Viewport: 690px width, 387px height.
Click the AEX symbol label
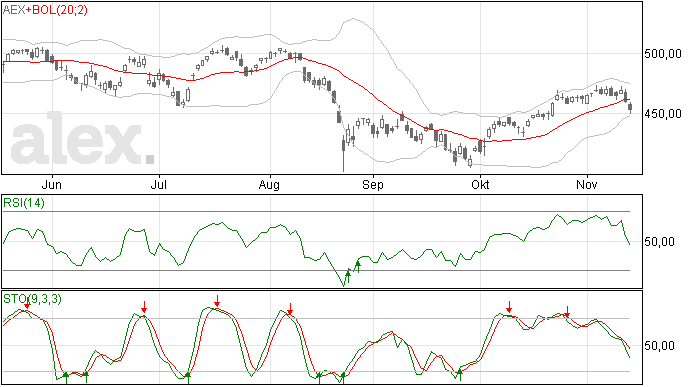point(14,10)
